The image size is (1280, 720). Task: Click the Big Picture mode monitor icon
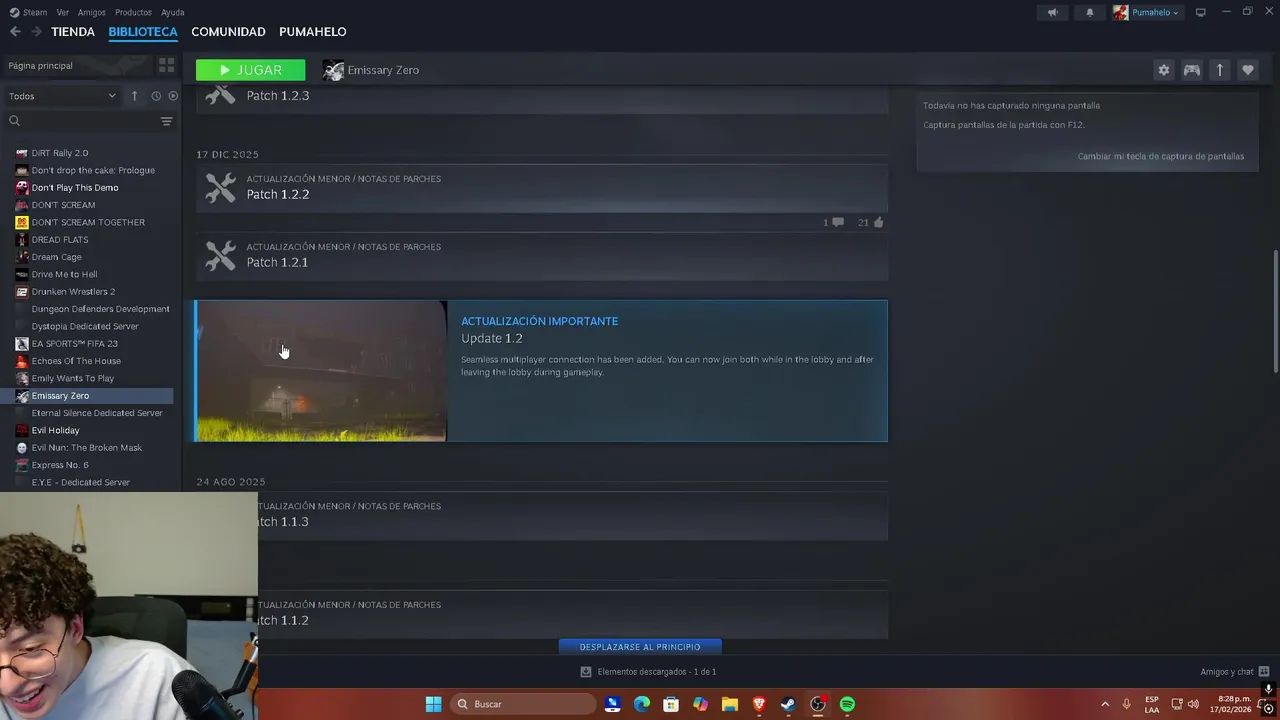click(1200, 12)
